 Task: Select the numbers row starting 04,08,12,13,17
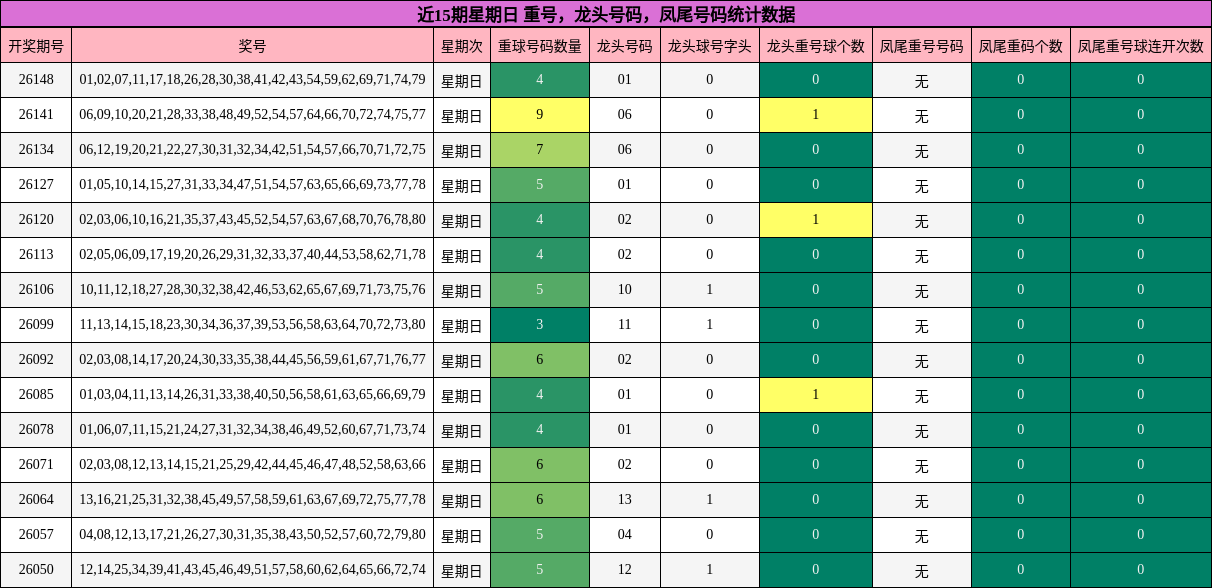252,535
